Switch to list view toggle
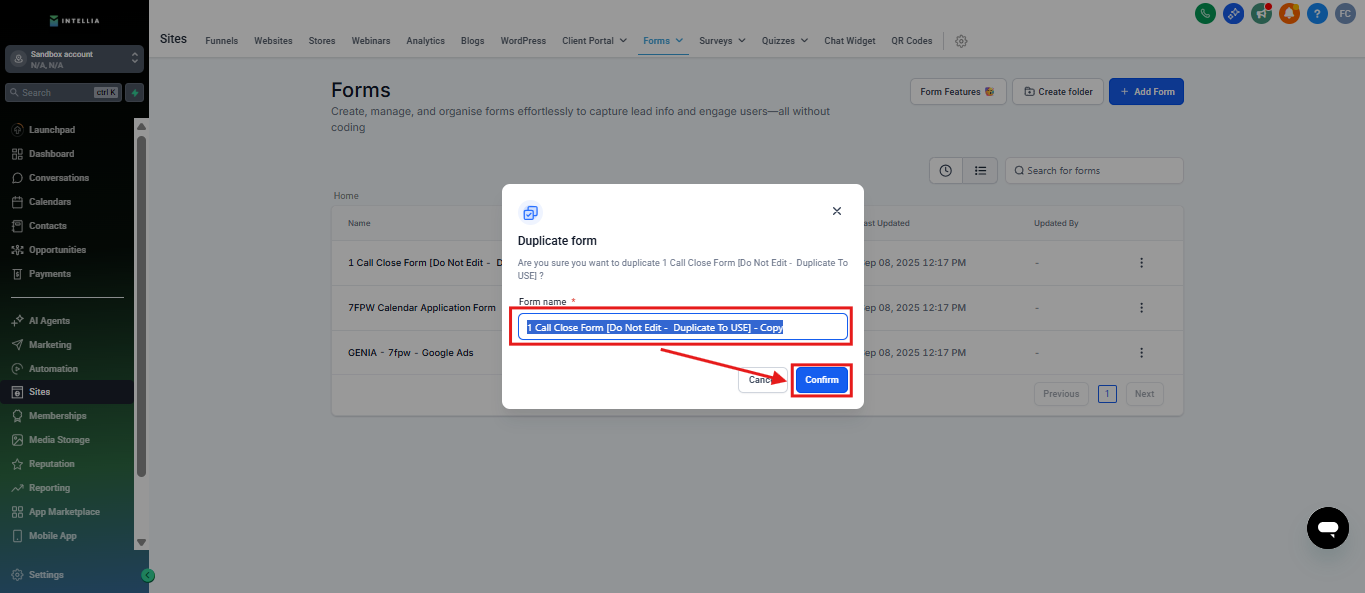1365x593 pixels. pyautogui.click(x=980, y=171)
